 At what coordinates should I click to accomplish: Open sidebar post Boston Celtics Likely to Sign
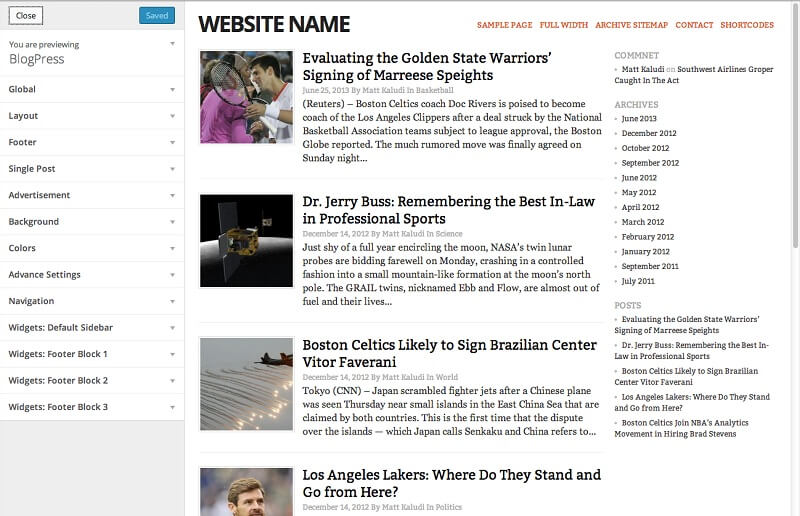(686, 377)
